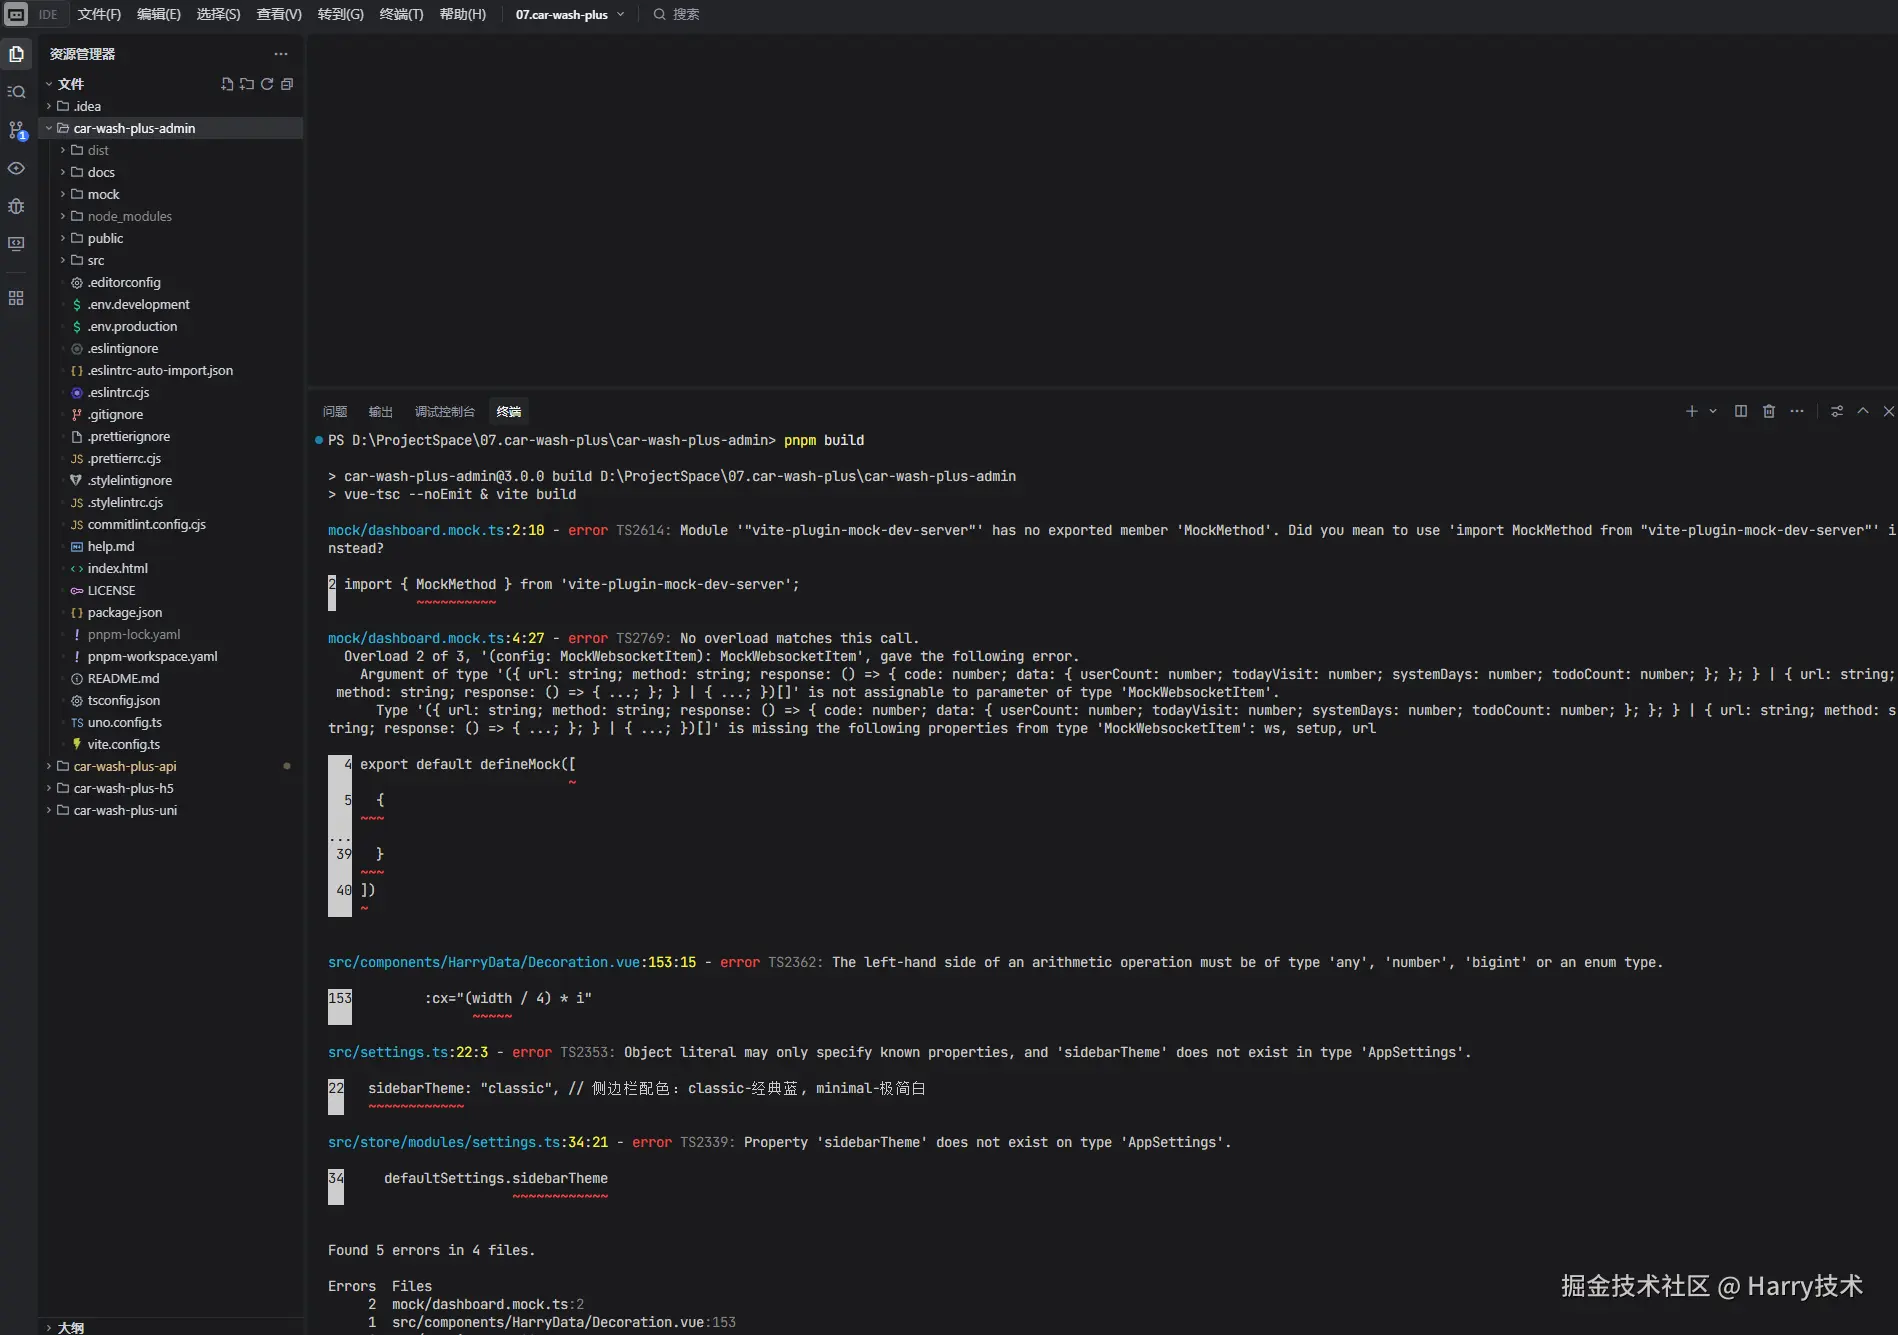
Task: Expand the 大纲 outline section
Action: point(49,1327)
